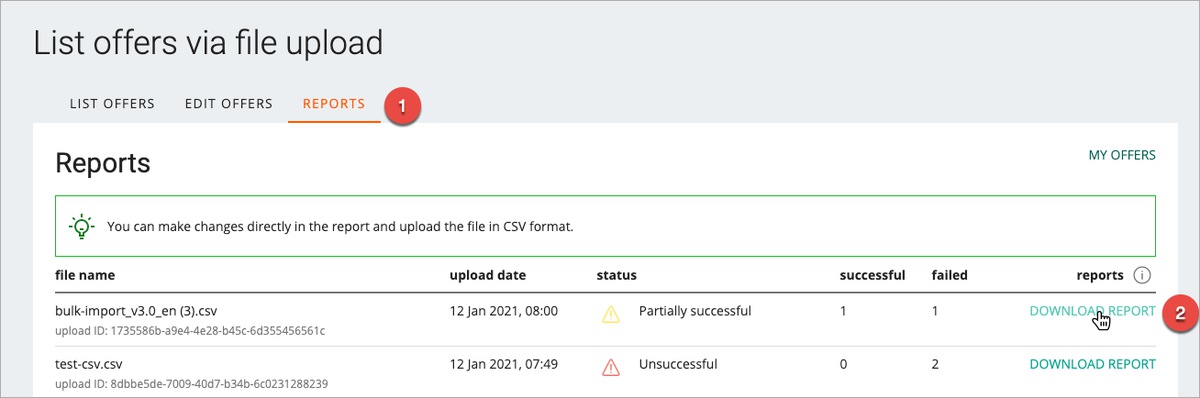Click the yellow Partially successful warning icon
Screen dimensions: 1200x398
click(611, 314)
